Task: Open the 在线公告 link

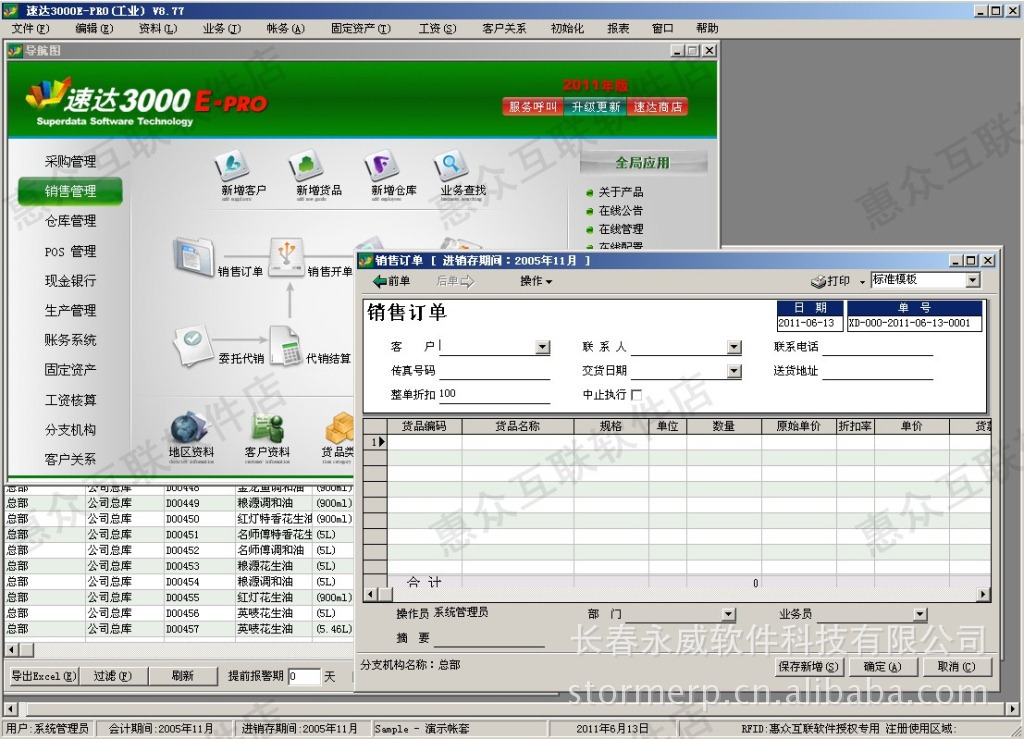Action: 620,211
